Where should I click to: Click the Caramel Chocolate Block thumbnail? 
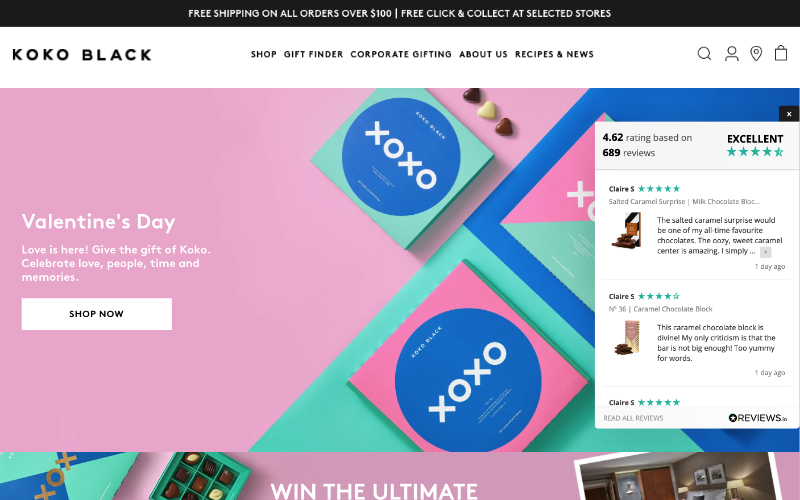(x=627, y=337)
